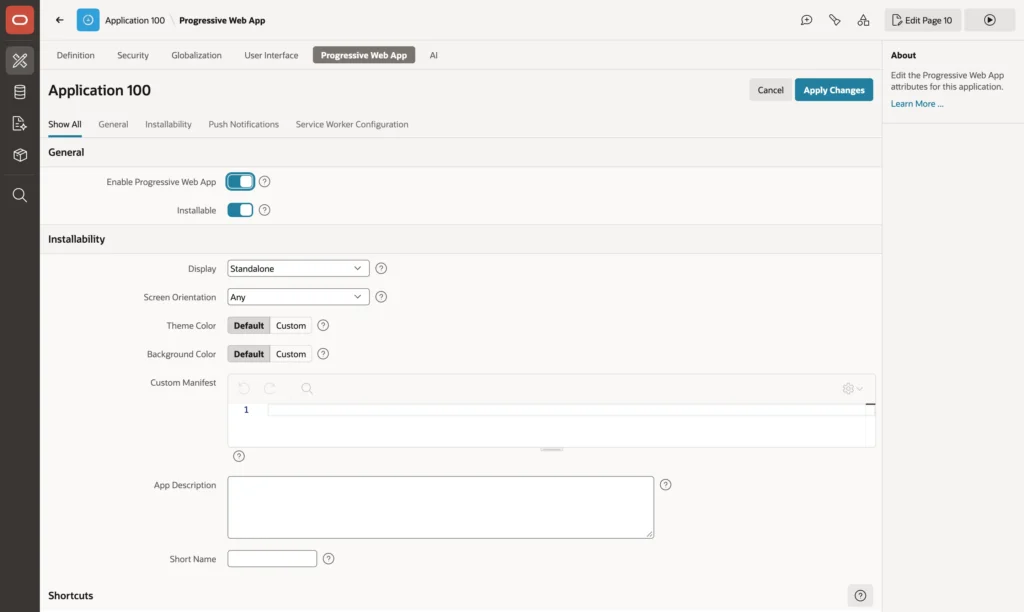Image resolution: width=1024 pixels, height=612 pixels.
Task: Click redo in the Custom Manifest editor
Action: coord(270,389)
